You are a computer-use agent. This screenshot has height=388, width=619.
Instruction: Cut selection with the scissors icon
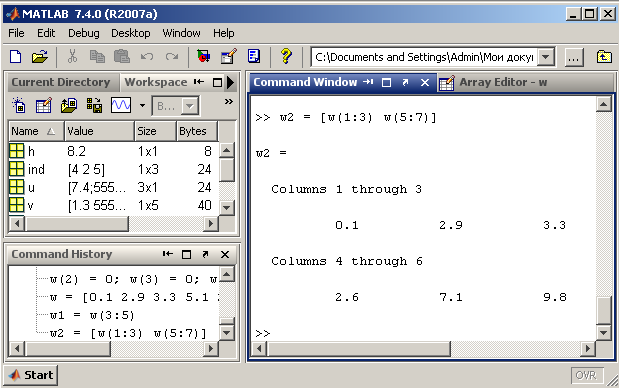point(72,57)
